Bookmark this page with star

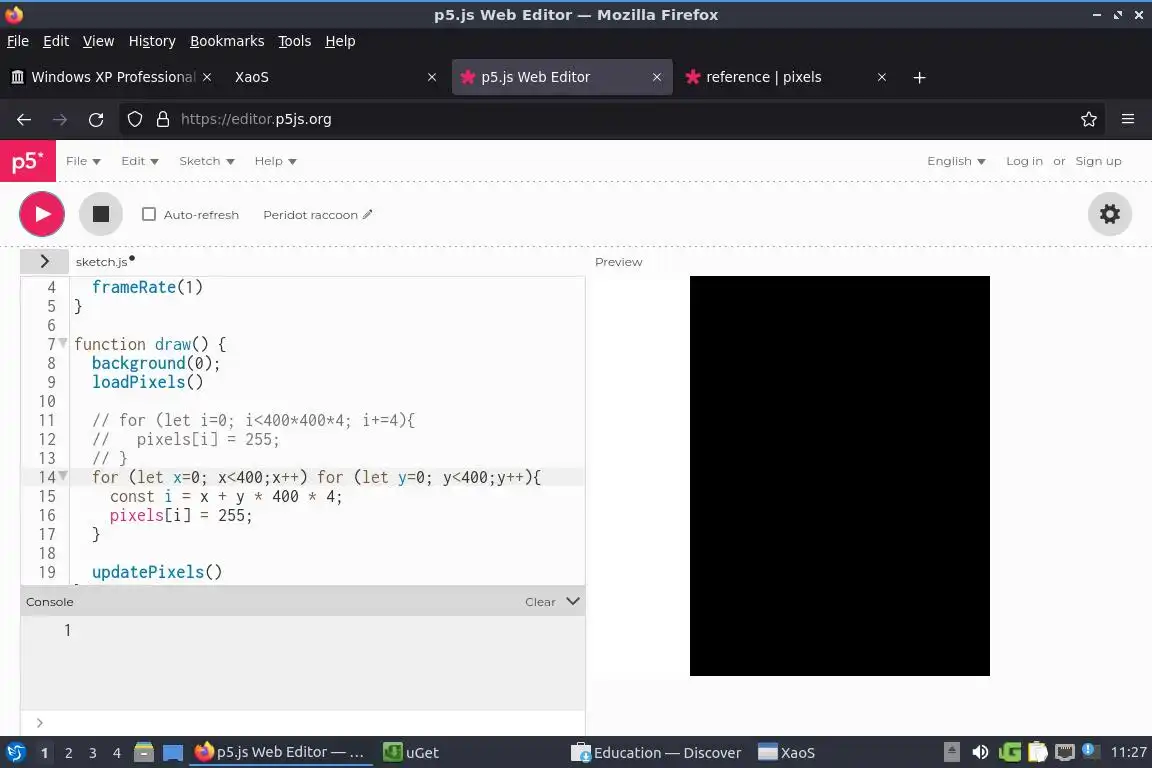[x=1089, y=119]
